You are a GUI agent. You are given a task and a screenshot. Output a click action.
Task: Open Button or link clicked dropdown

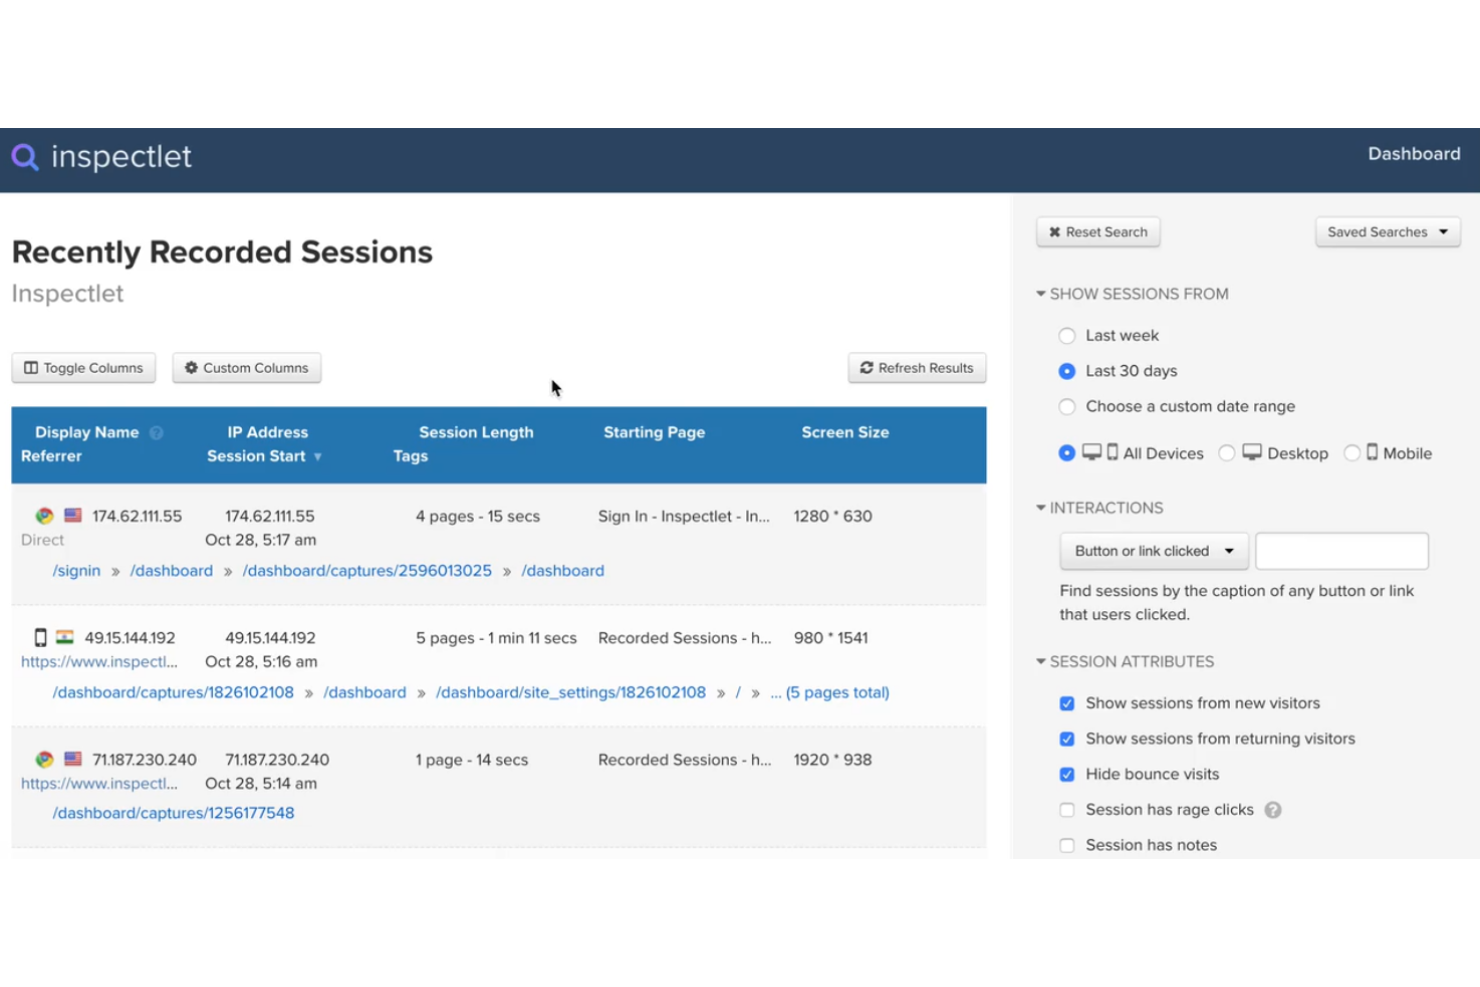click(1154, 551)
